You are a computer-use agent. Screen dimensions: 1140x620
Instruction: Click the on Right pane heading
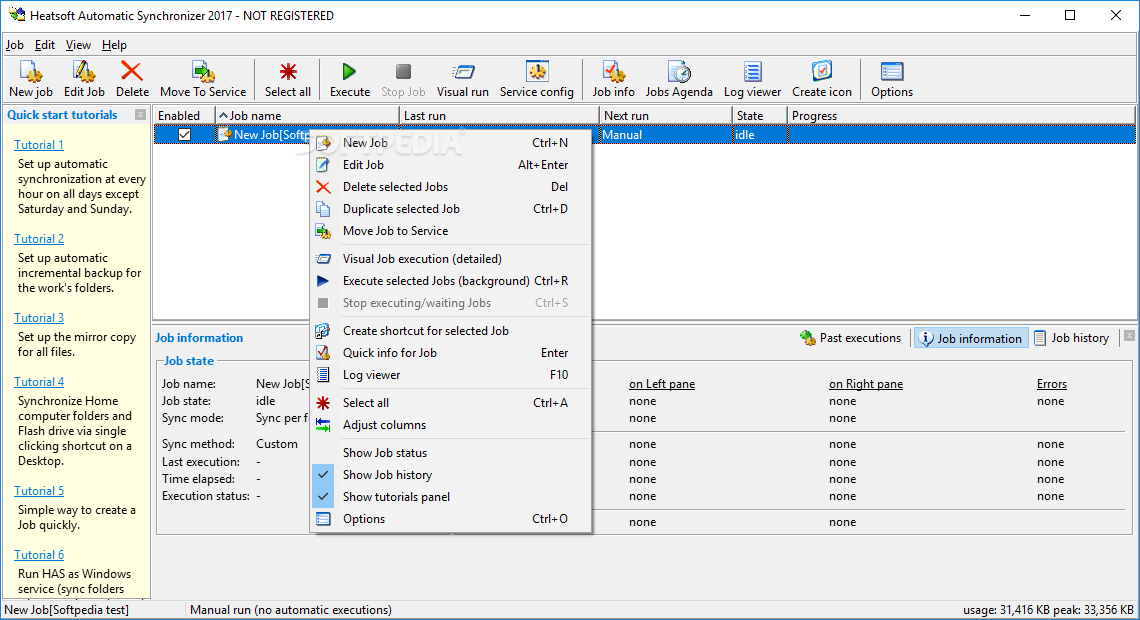point(866,384)
